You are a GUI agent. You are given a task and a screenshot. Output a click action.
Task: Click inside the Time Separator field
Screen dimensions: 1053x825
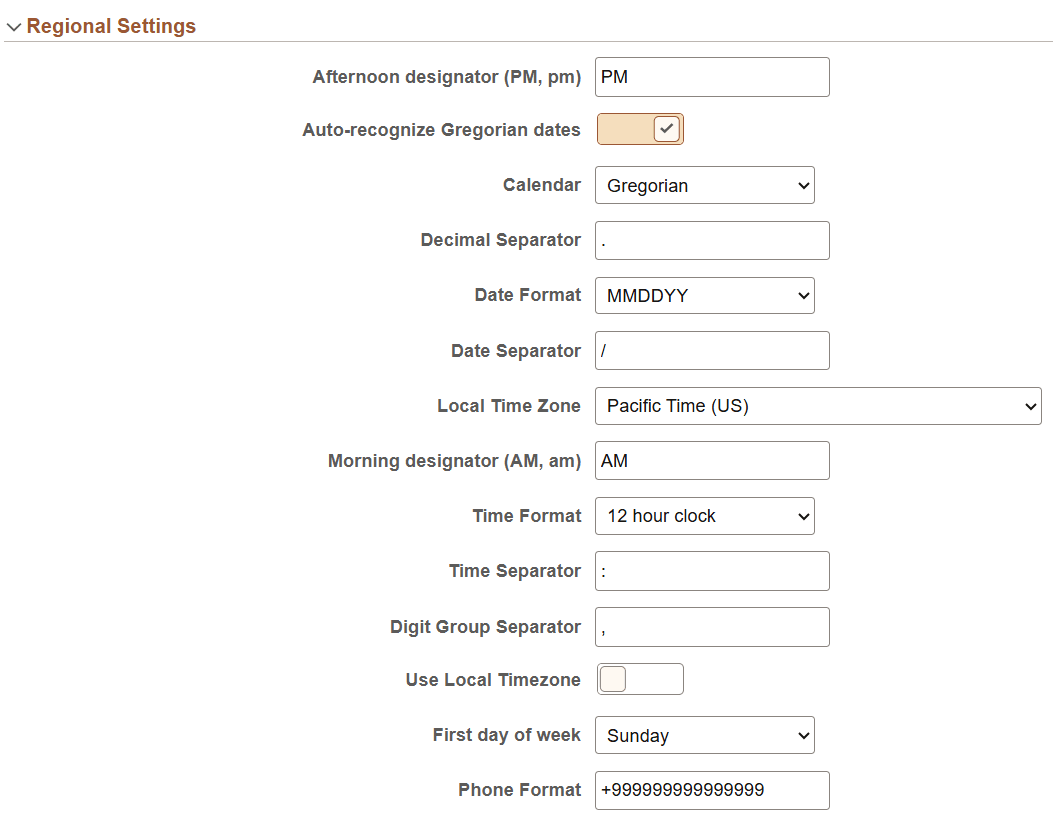[x=711, y=571]
